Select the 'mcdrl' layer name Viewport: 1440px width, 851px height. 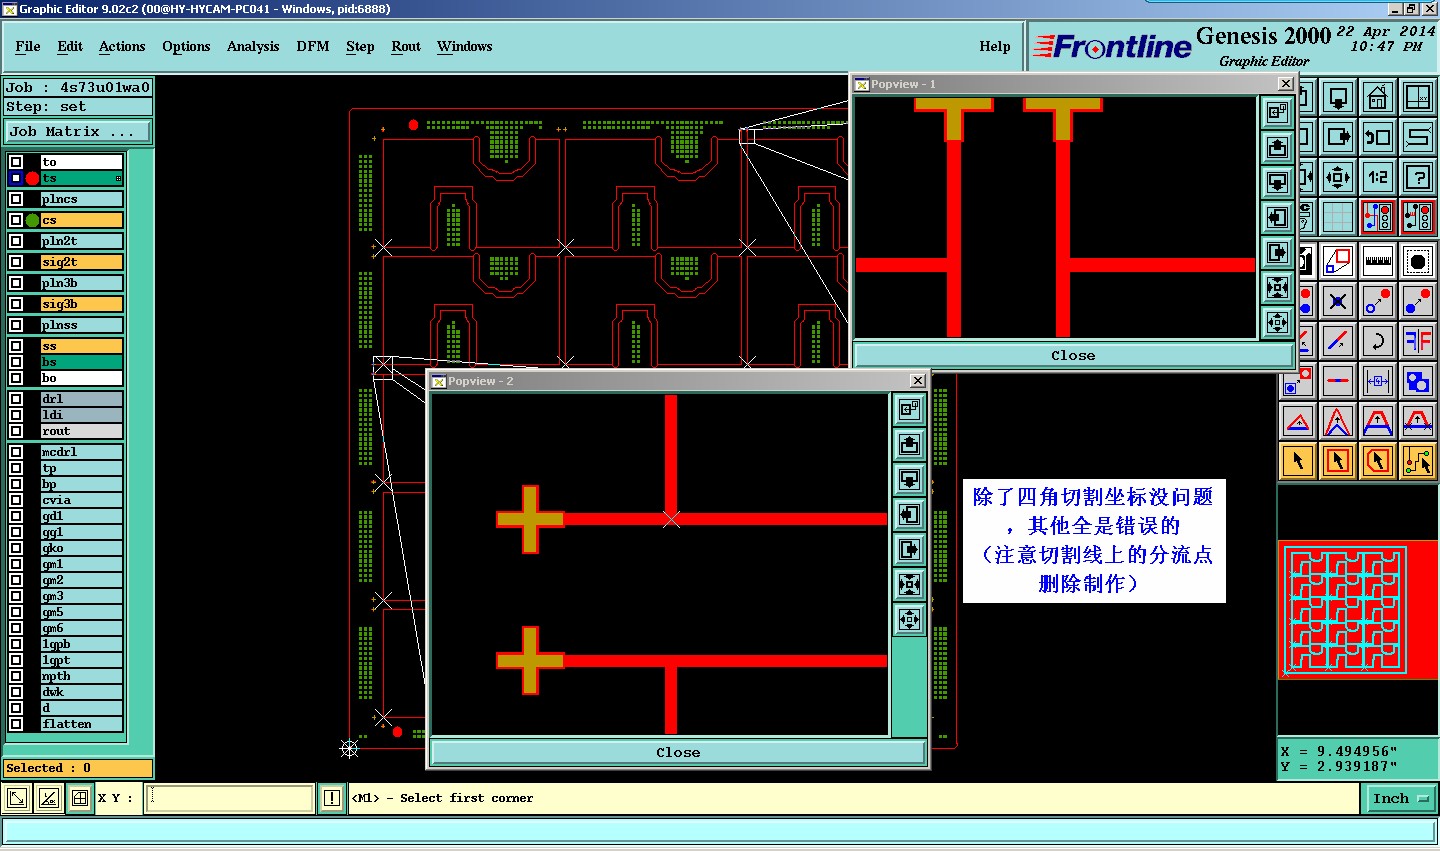pyautogui.click(x=81, y=452)
